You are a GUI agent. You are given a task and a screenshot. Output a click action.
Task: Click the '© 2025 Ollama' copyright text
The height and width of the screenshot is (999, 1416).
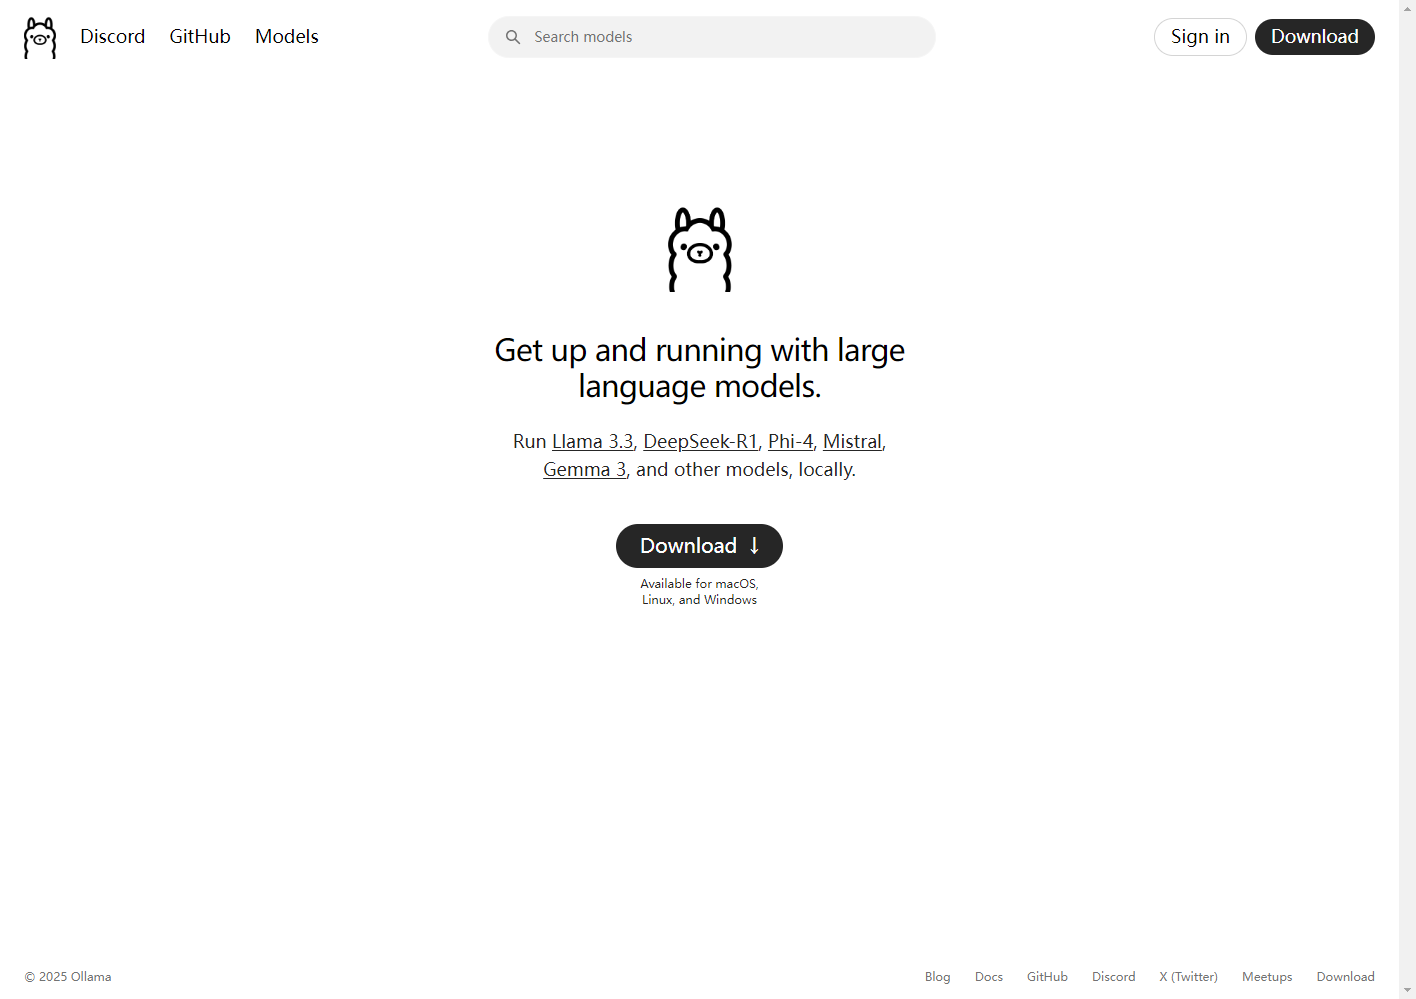click(68, 977)
